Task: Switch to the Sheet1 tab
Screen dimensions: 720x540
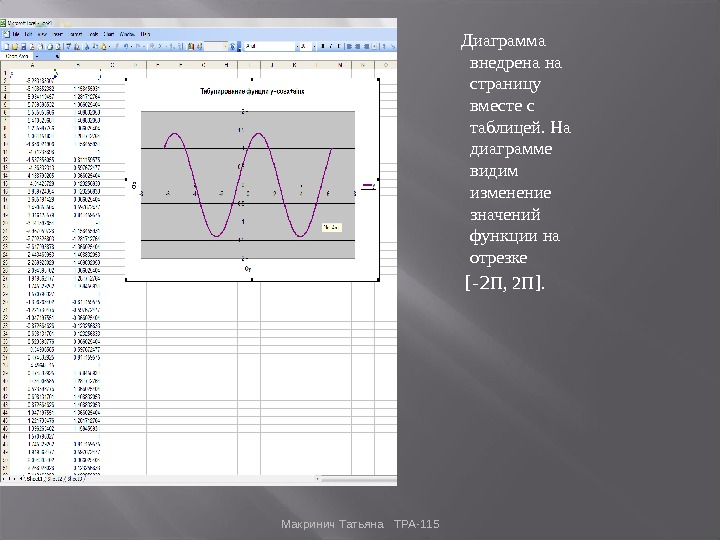Action: pos(34,479)
